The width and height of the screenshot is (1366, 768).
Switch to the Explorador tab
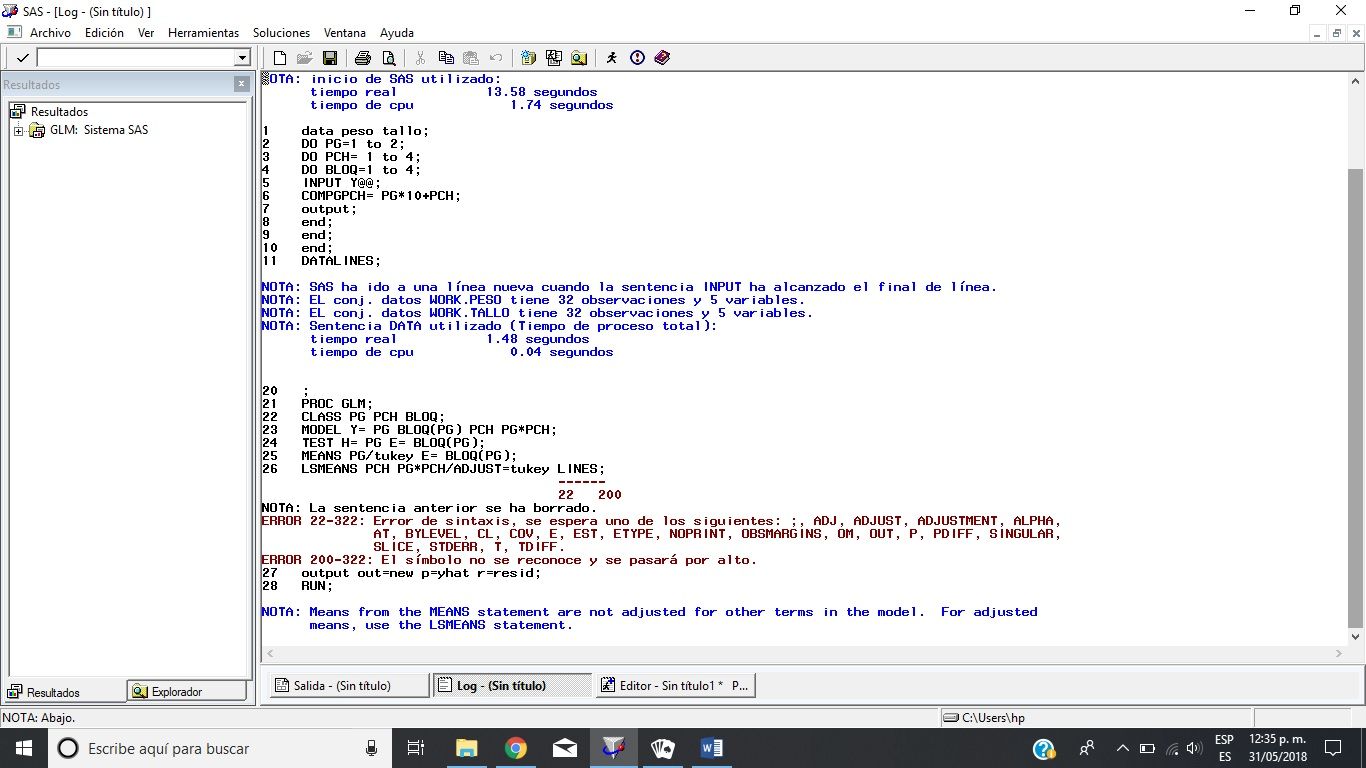click(x=186, y=691)
